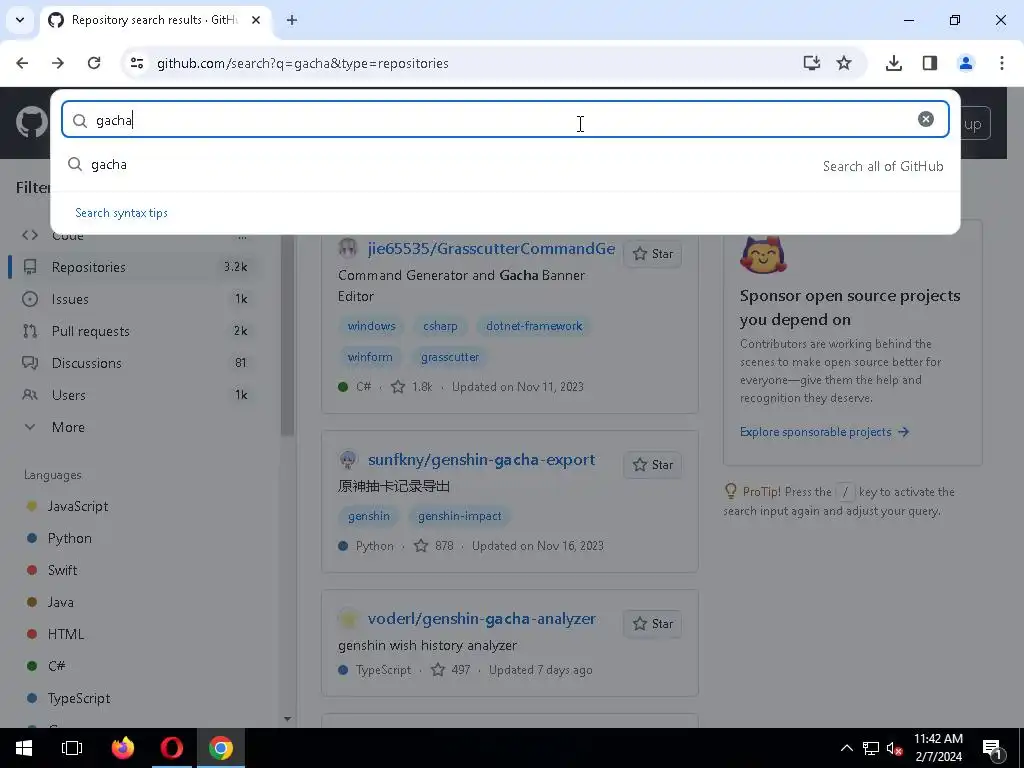Open Chrome downloads
The height and width of the screenshot is (768, 1024).
tap(894, 63)
